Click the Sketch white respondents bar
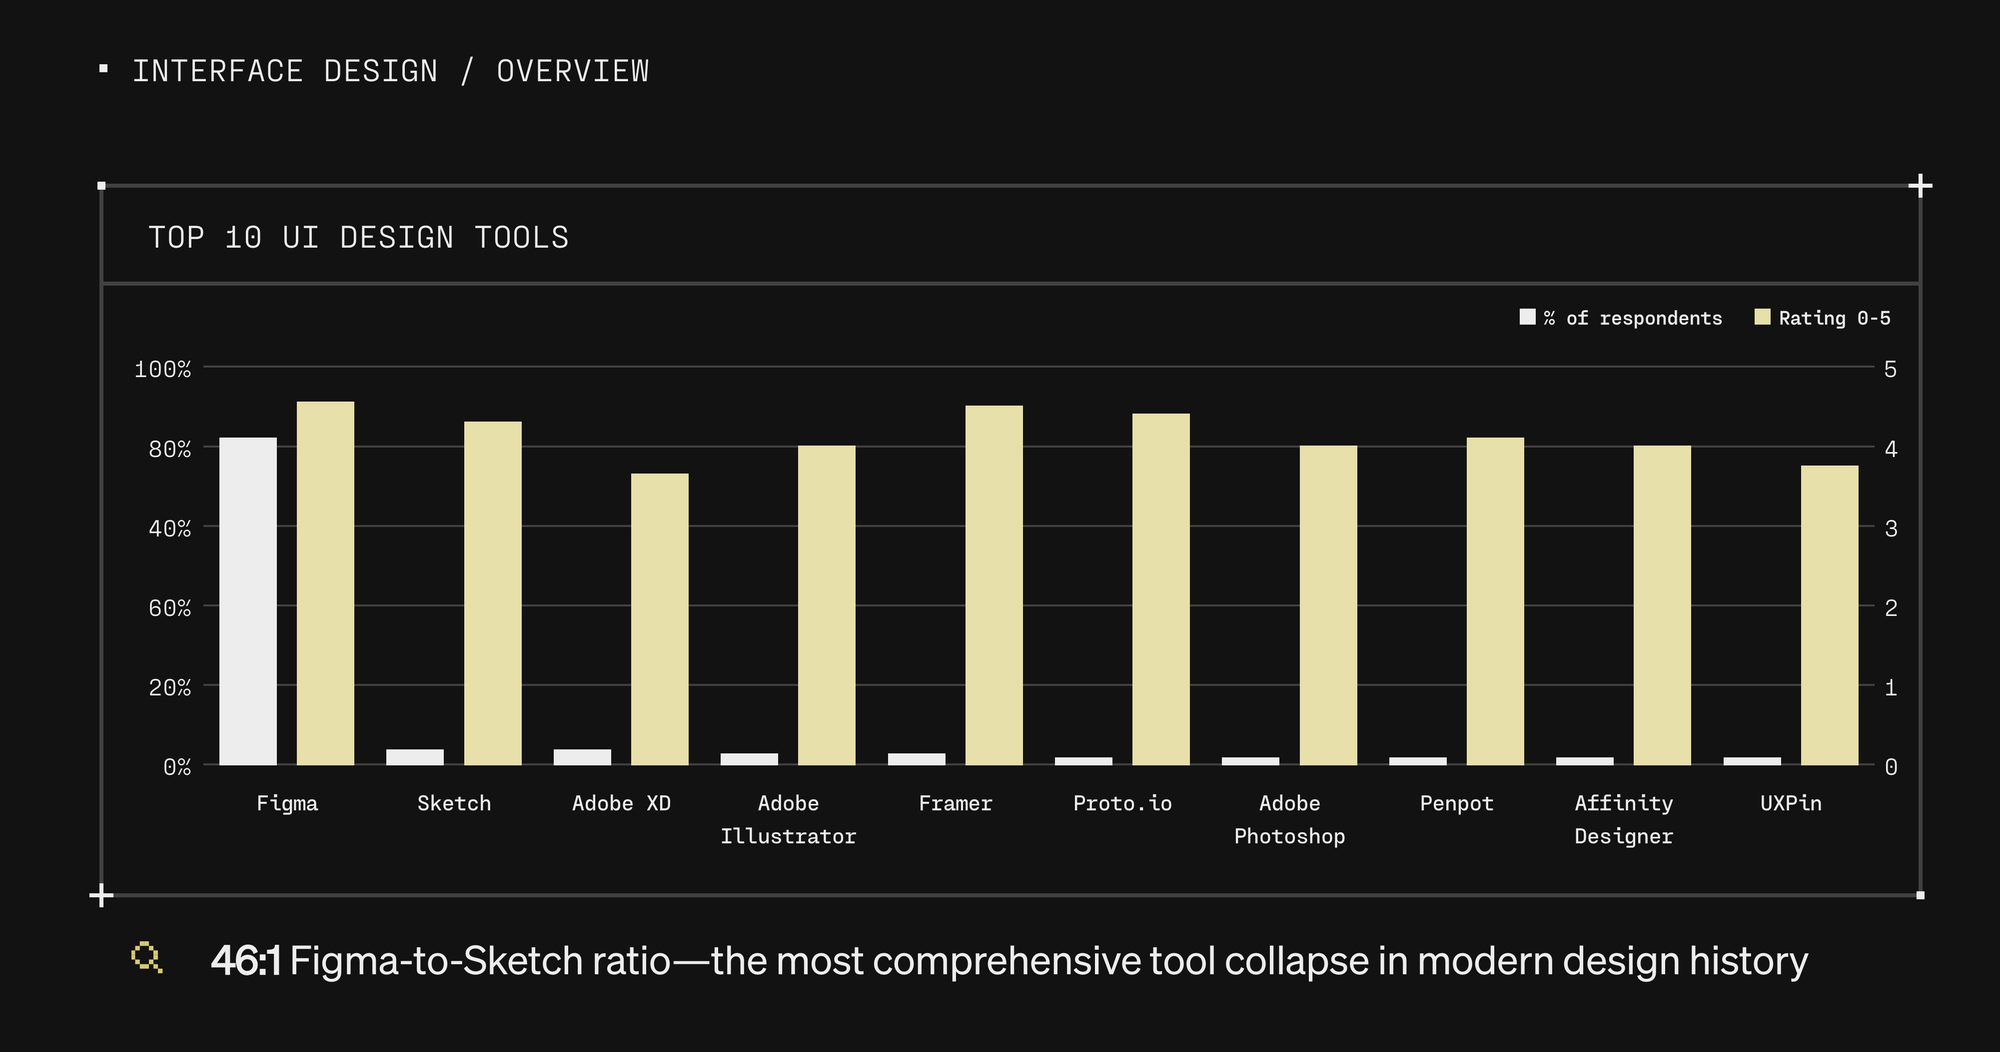Image resolution: width=2000 pixels, height=1052 pixels. click(415, 757)
